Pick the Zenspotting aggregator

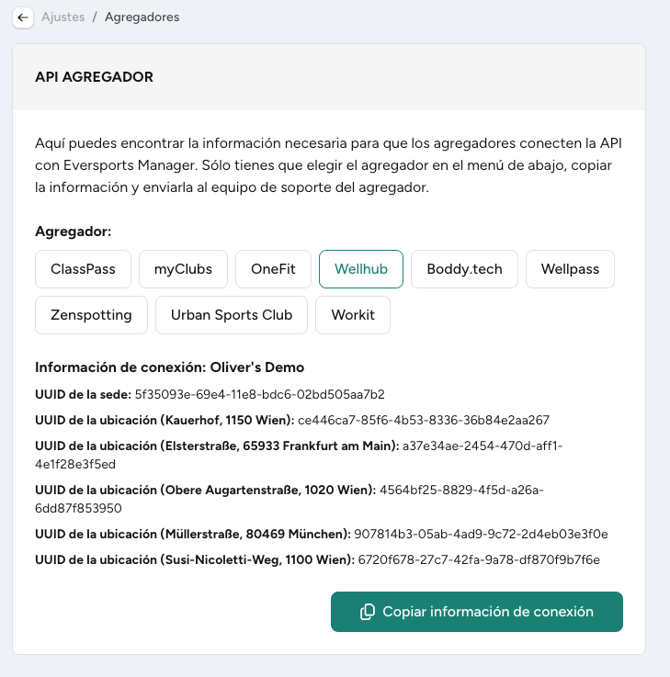coord(91,315)
